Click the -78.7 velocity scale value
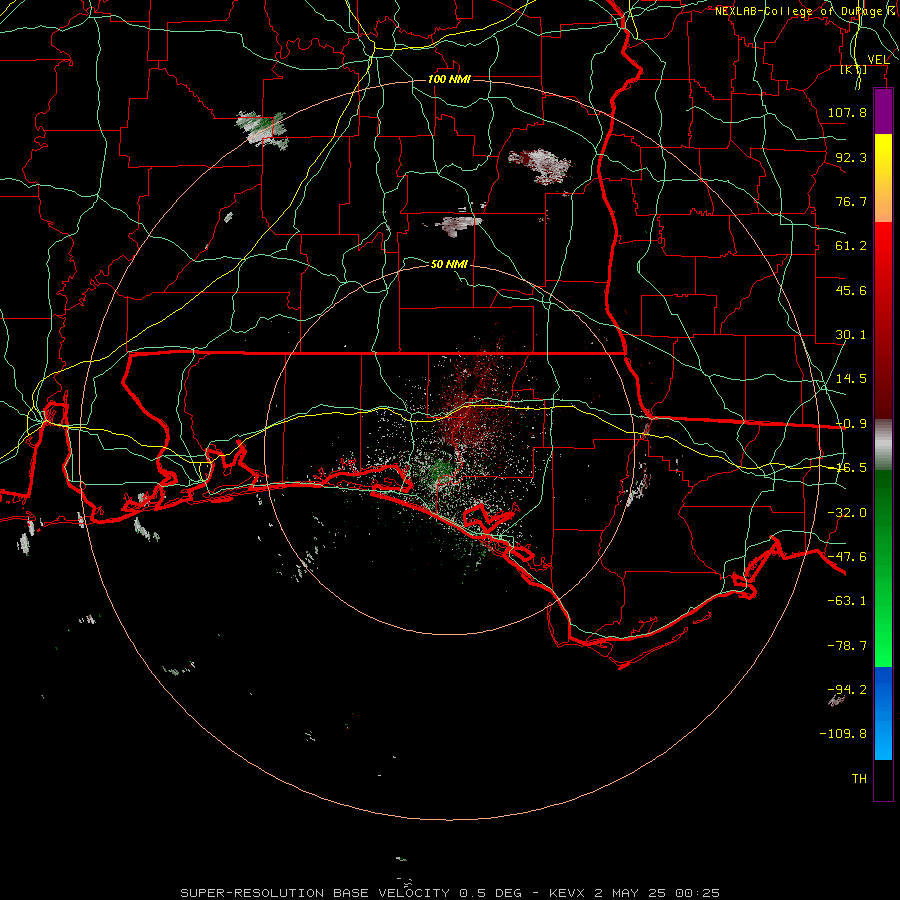Screen dimensions: 900x900 [x=847, y=646]
